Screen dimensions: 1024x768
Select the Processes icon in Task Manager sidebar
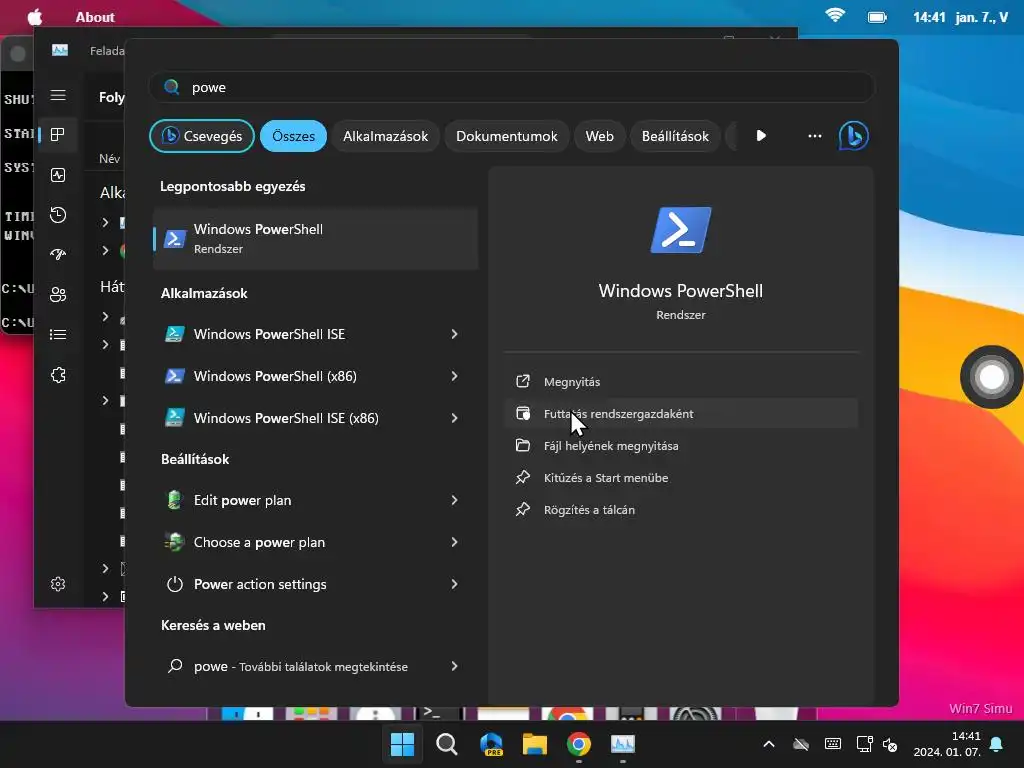tap(57, 135)
